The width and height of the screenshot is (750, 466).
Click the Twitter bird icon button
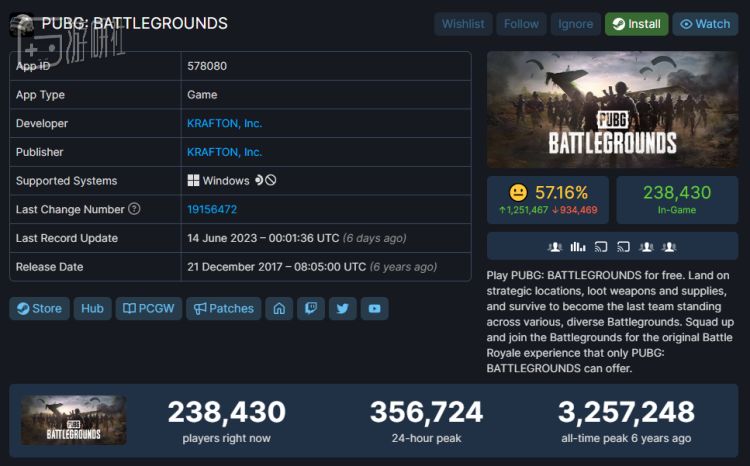(x=342, y=309)
